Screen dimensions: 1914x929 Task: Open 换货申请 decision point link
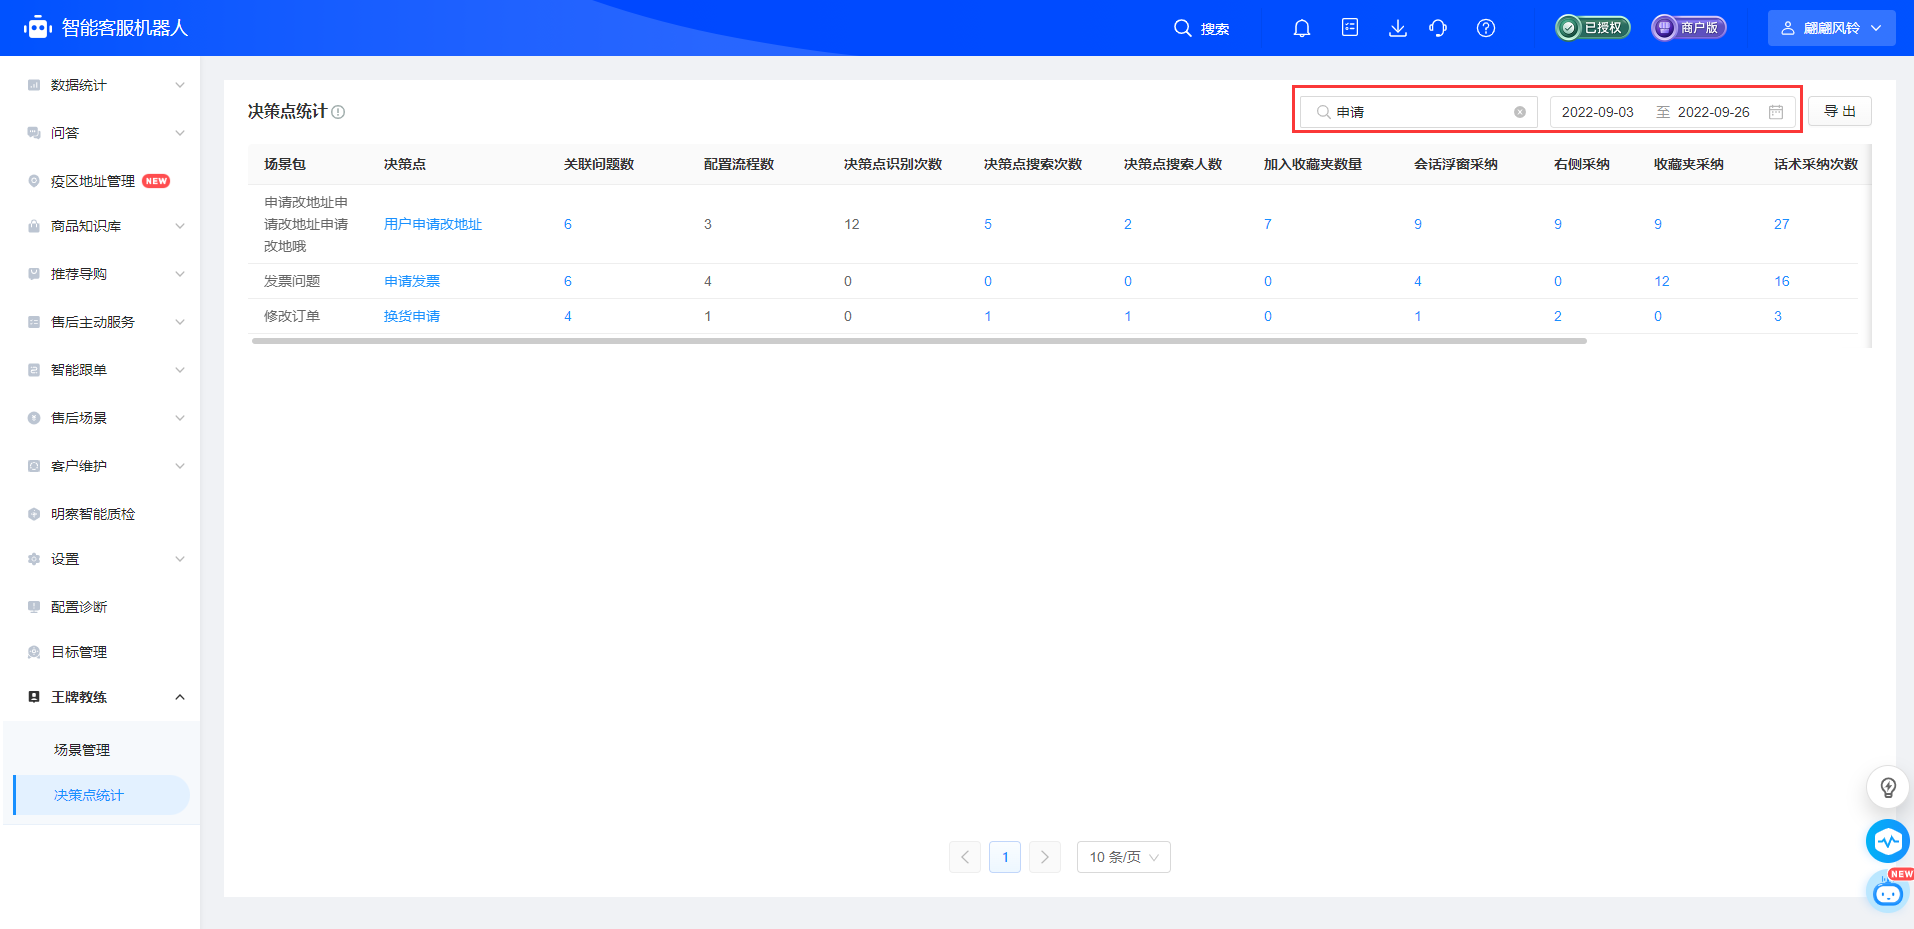(412, 316)
